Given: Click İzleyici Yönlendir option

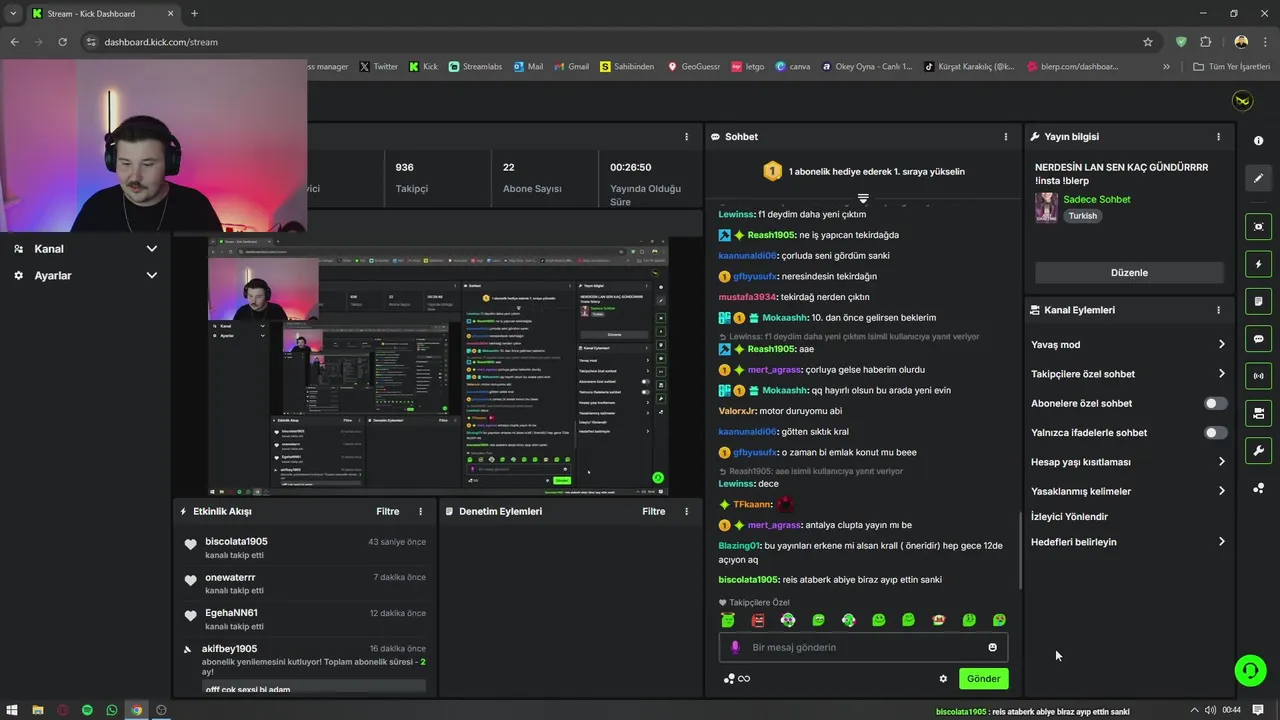Looking at the screenshot, I should pos(1069,517).
